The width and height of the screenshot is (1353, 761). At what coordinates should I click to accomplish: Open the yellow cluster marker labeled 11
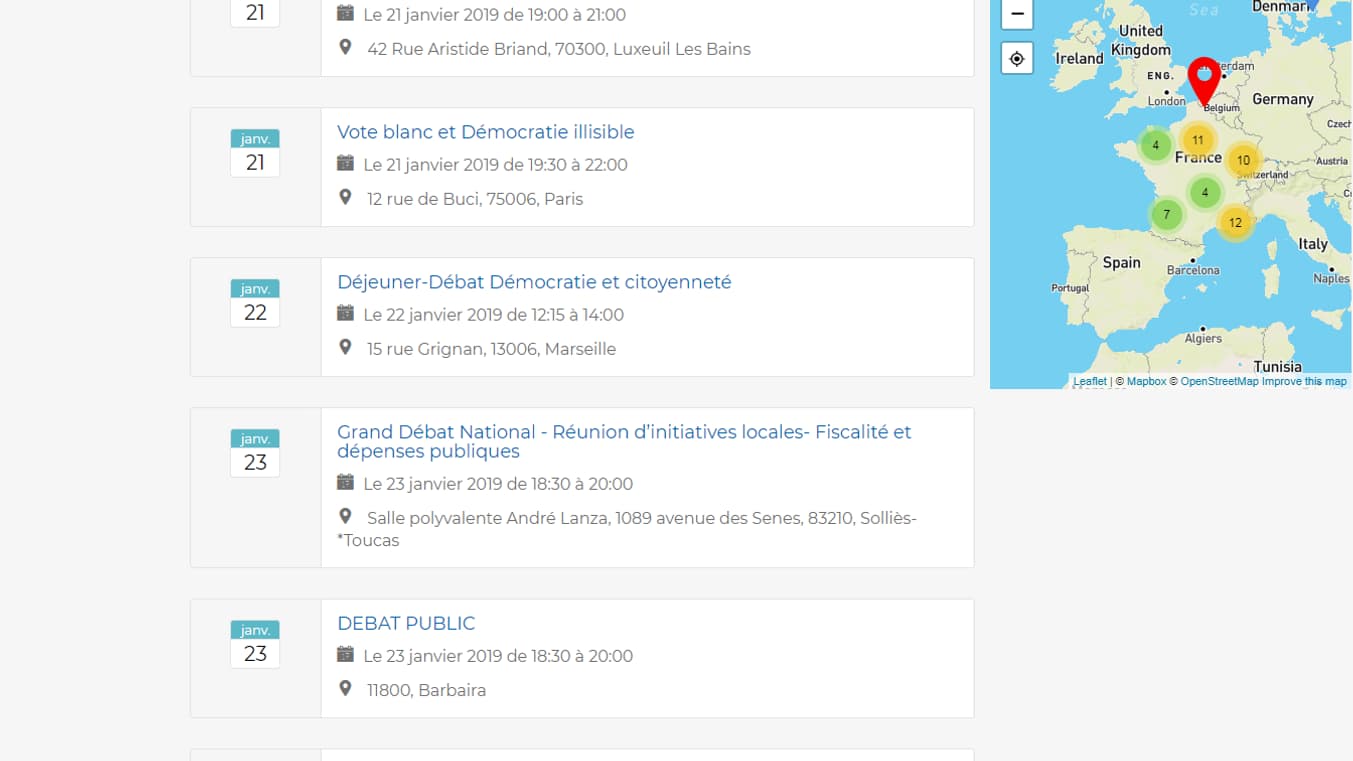1197,140
